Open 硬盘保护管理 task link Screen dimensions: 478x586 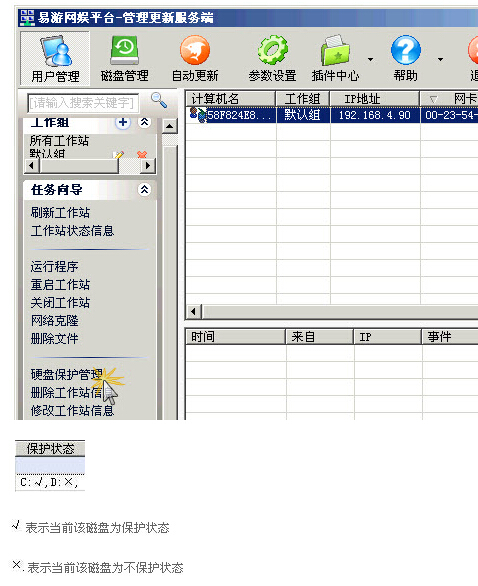pyautogui.click(x=67, y=374)
